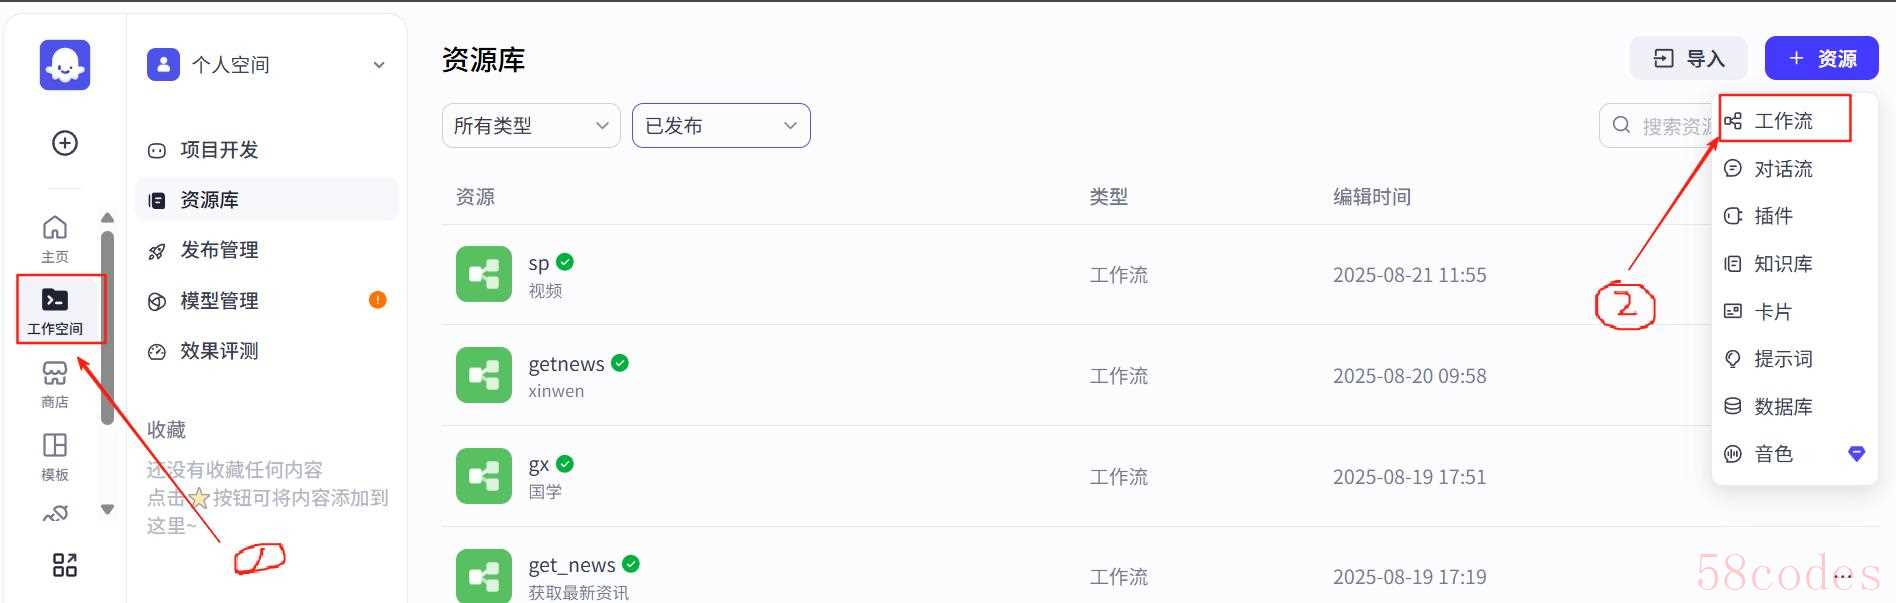Open 发布管理 in the left navigation
This screenshot has height=603, width=1896.
pyautogui.click(x=219, y=250)
